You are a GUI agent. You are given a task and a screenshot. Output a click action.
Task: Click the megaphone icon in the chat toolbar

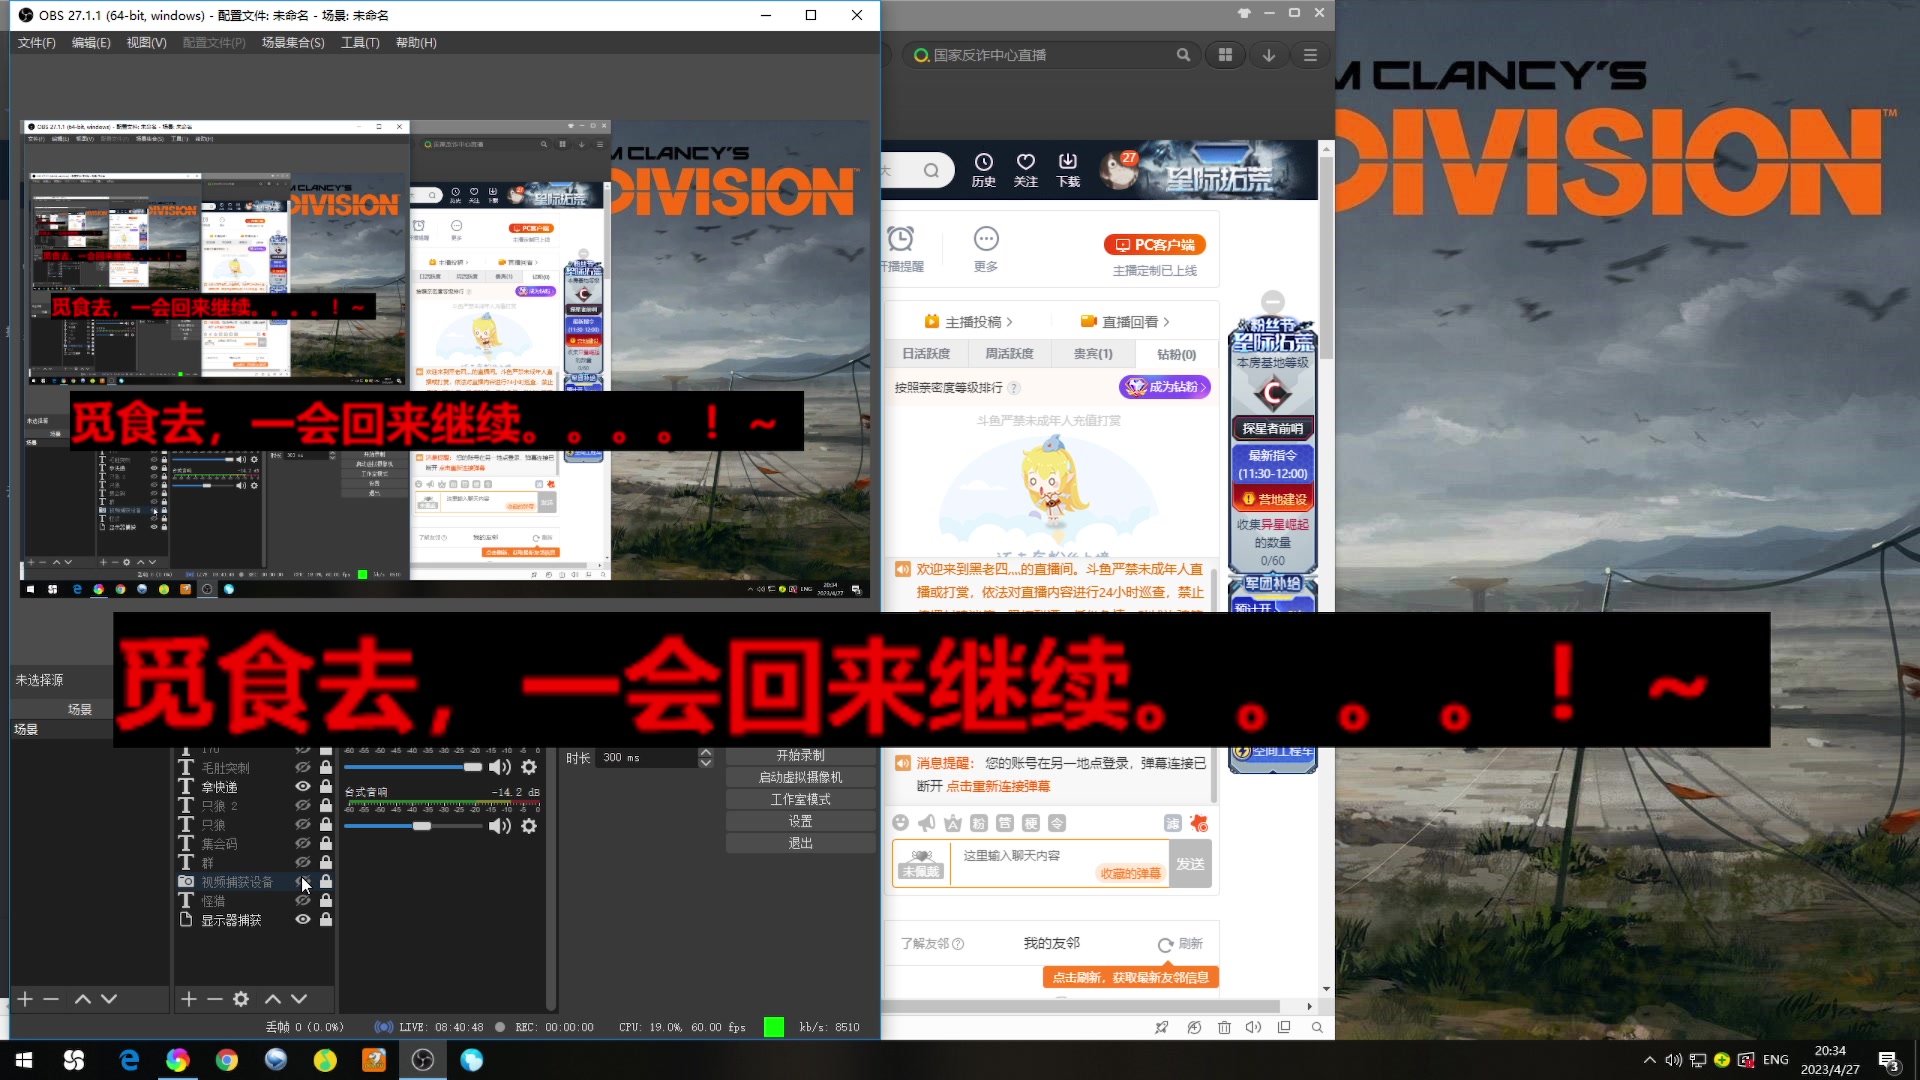coord(927,823)
